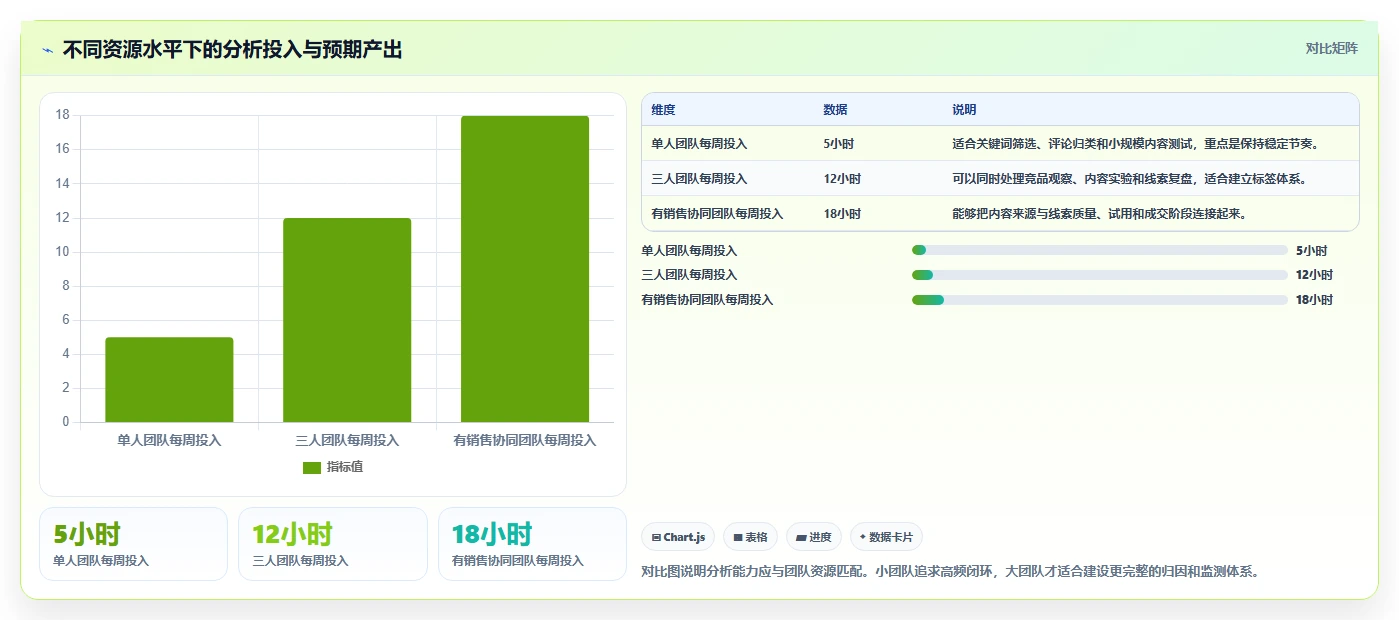The image size is (1399, 620).
Task: Click the 5小时 table cell
Action: [x=838, y=144]
